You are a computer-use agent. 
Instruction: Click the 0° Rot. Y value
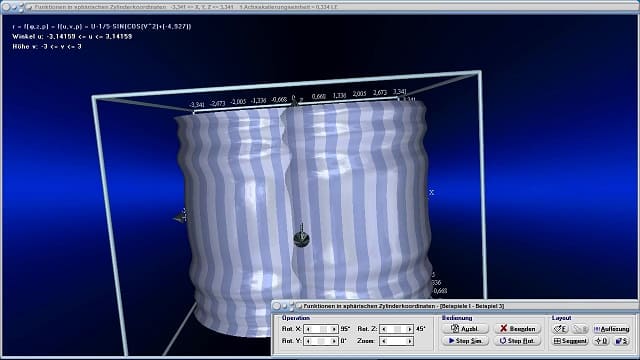pyautogui.click(x=344, y=341)
